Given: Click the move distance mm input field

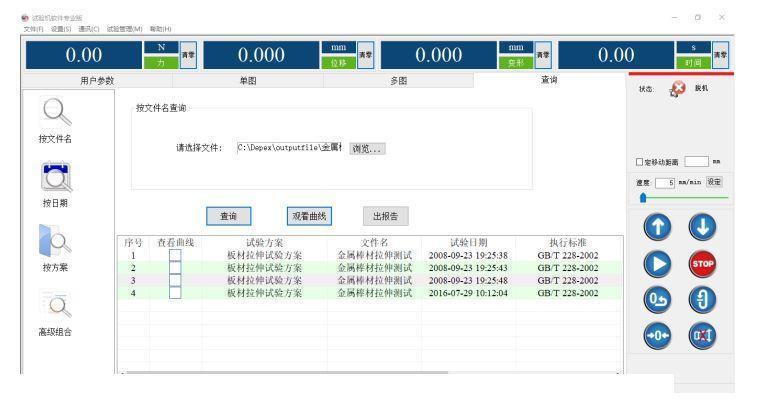Looking at the screenshot, I should pyautogui.click(x=697, y=162).
